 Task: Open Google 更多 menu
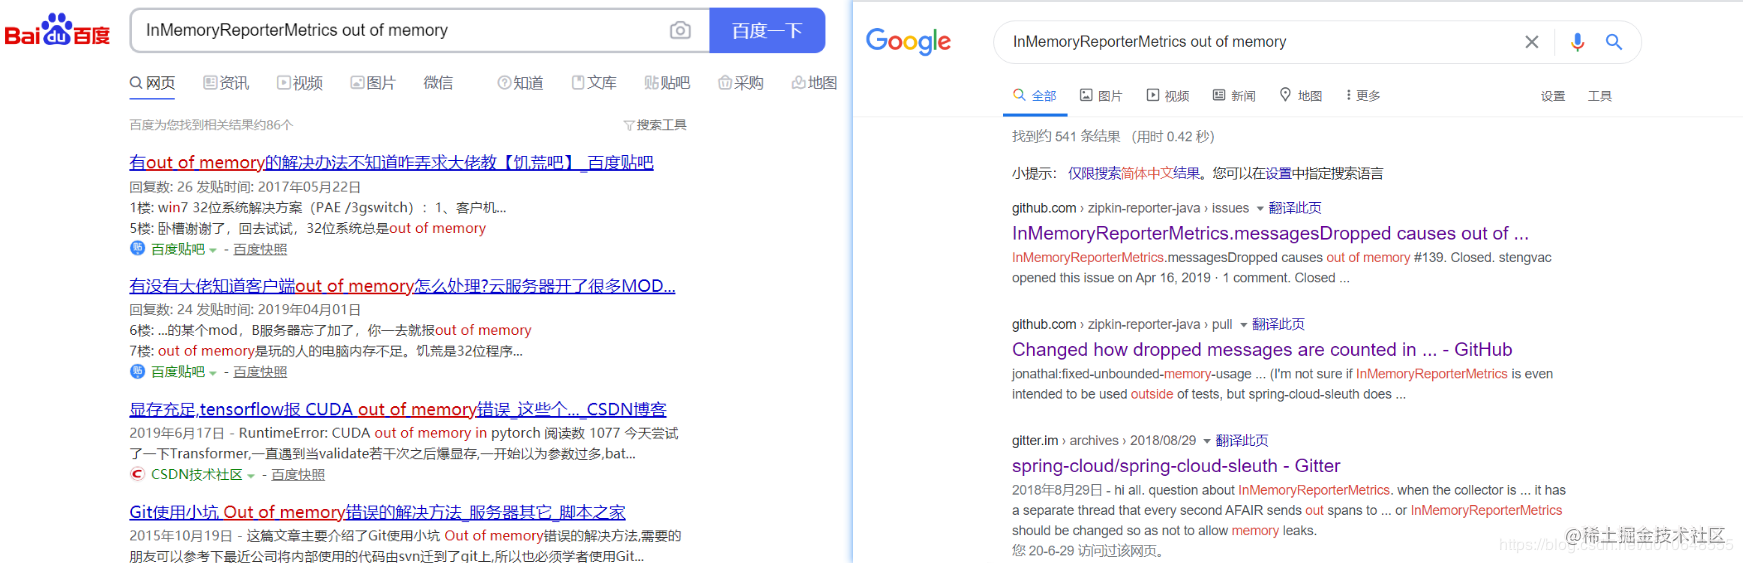pyautogui.click(x=1363, y=96)
